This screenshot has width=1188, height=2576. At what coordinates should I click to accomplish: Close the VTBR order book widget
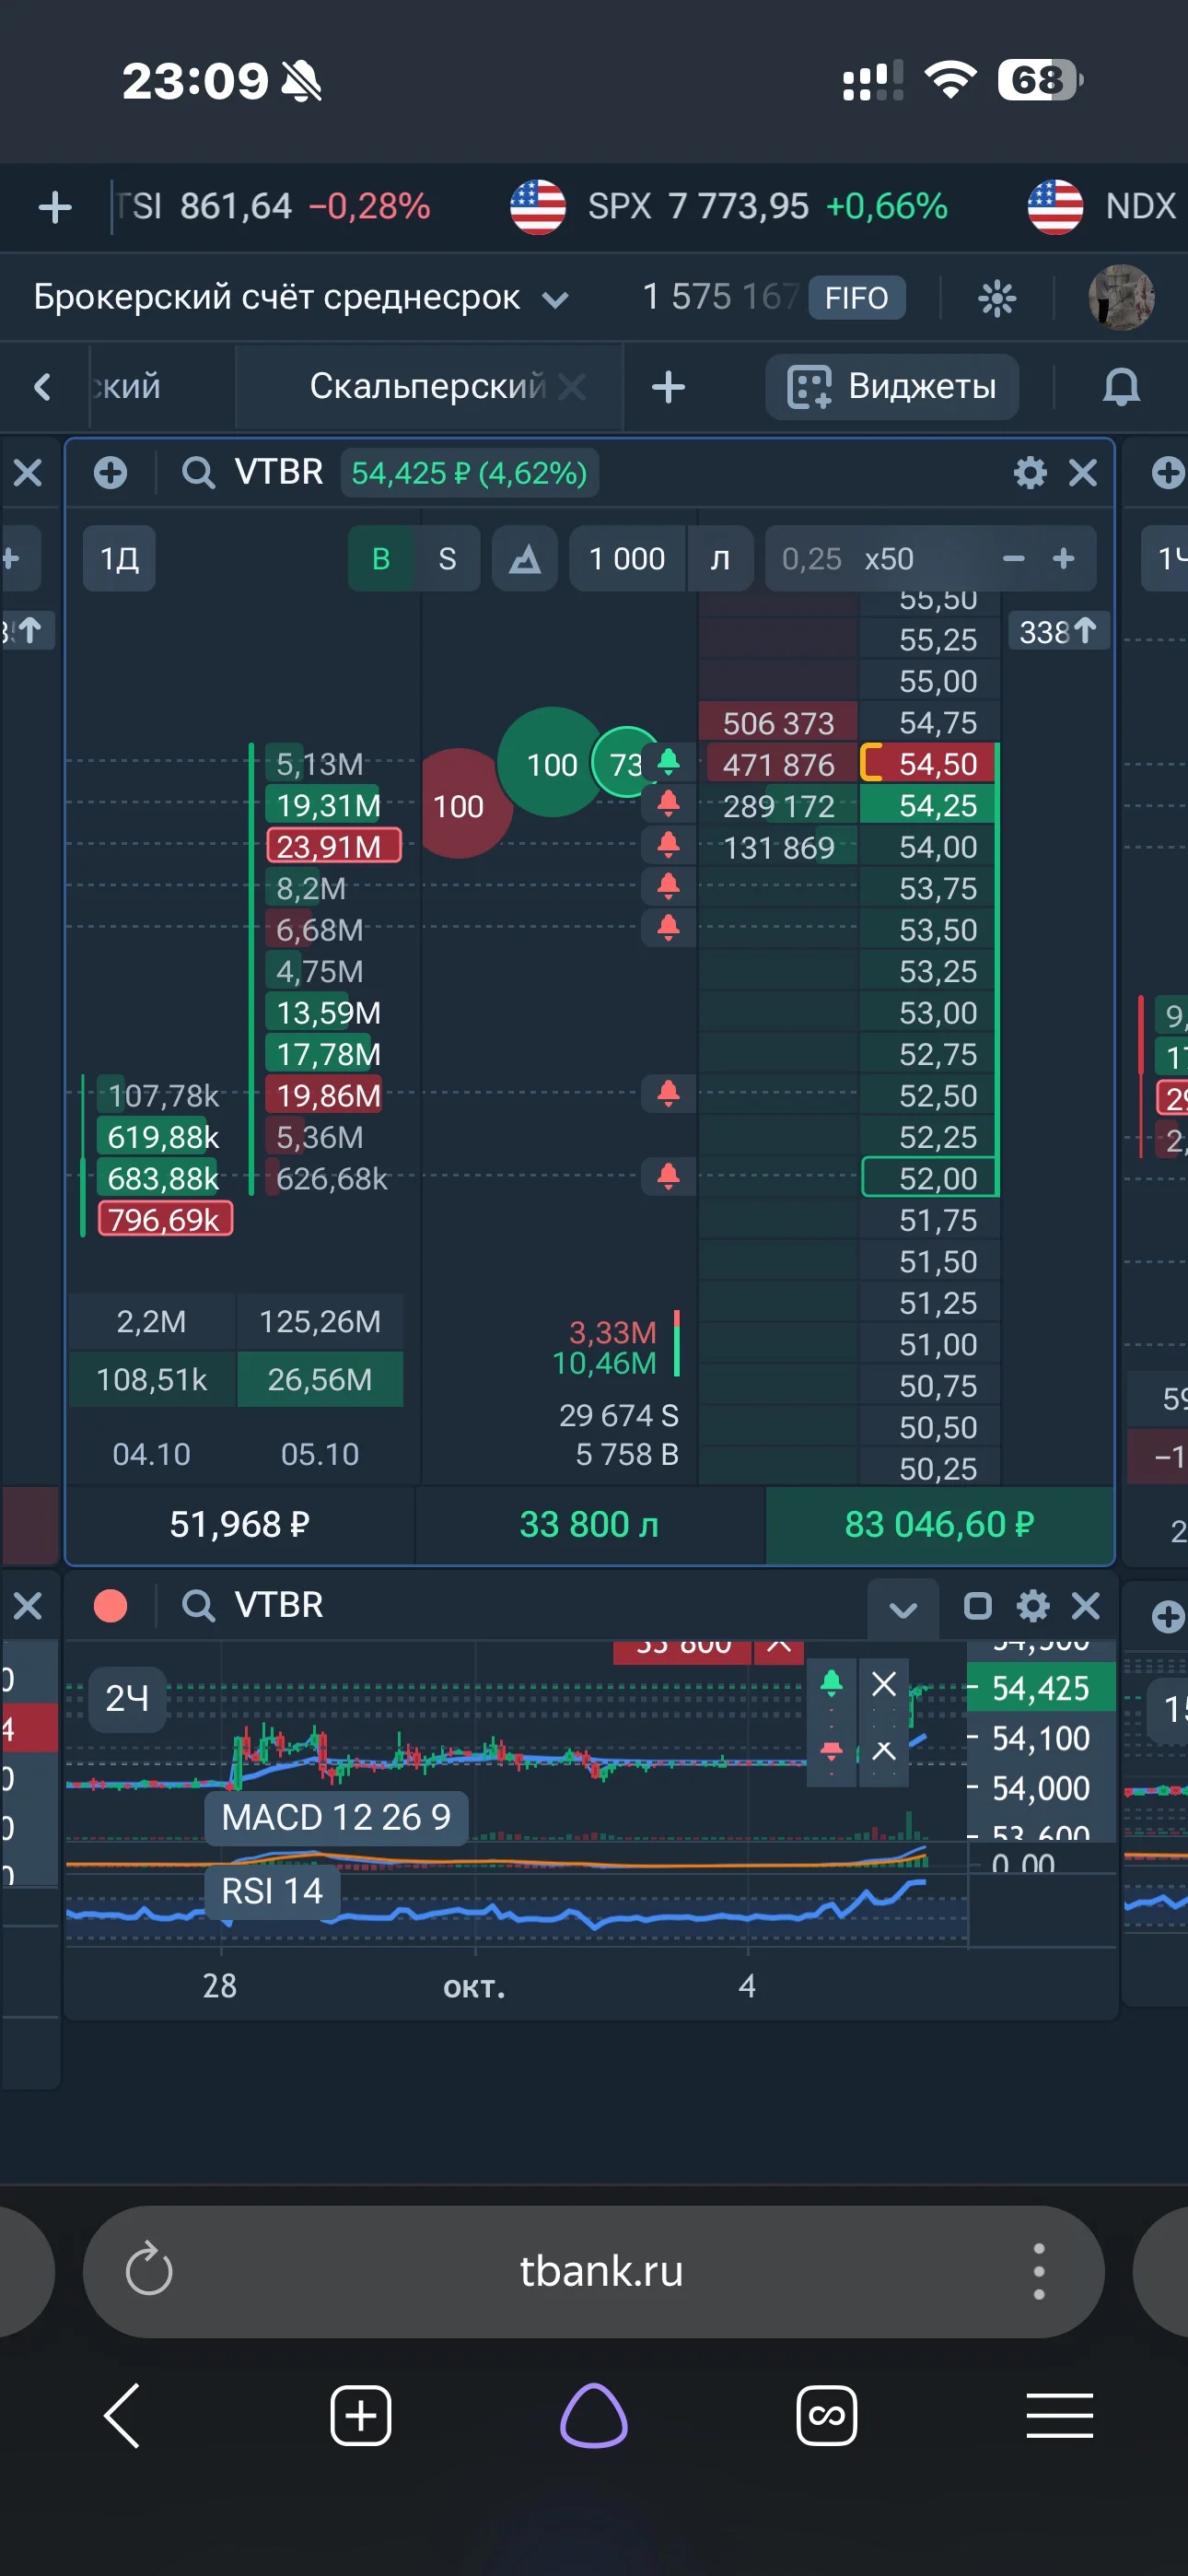coord(1083,472)
